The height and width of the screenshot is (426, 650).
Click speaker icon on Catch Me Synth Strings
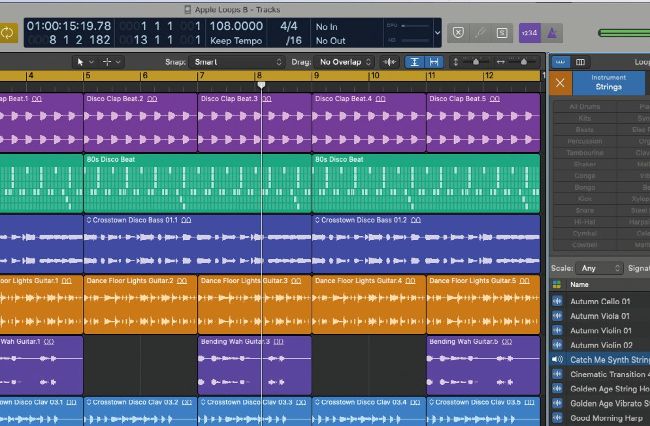click(558, 360)
